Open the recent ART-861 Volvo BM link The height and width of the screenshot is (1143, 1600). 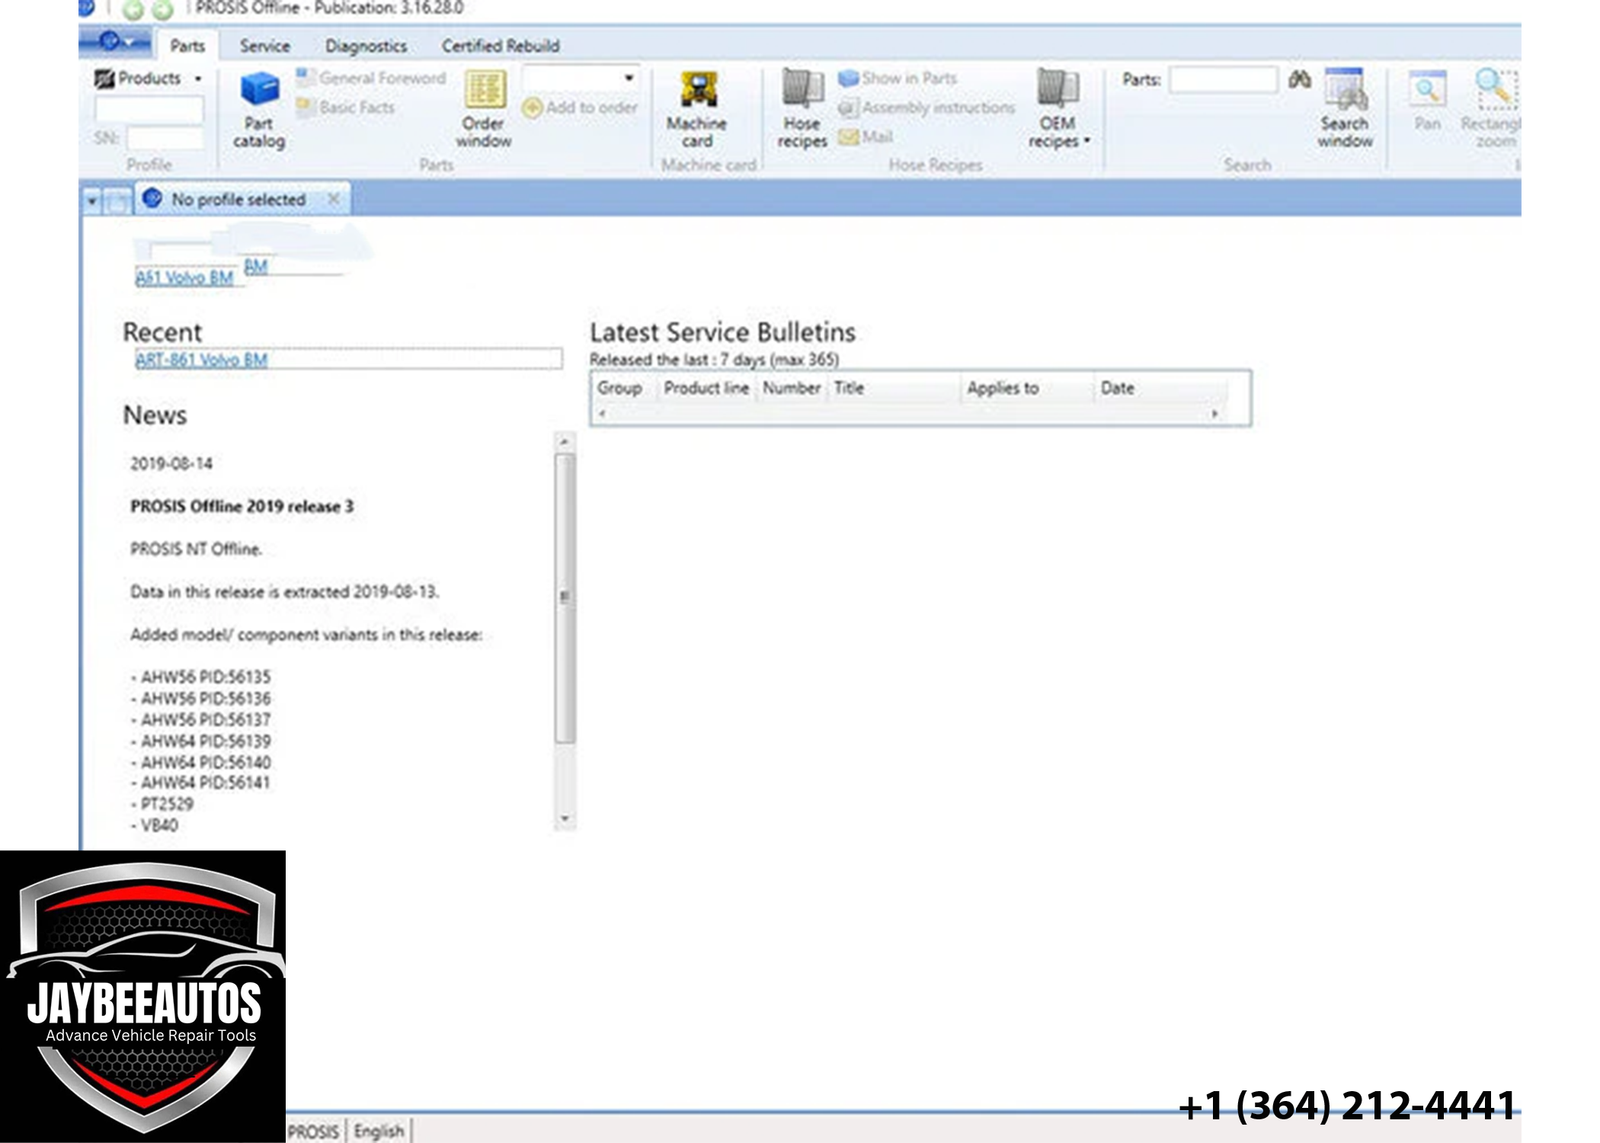[201, 360]
